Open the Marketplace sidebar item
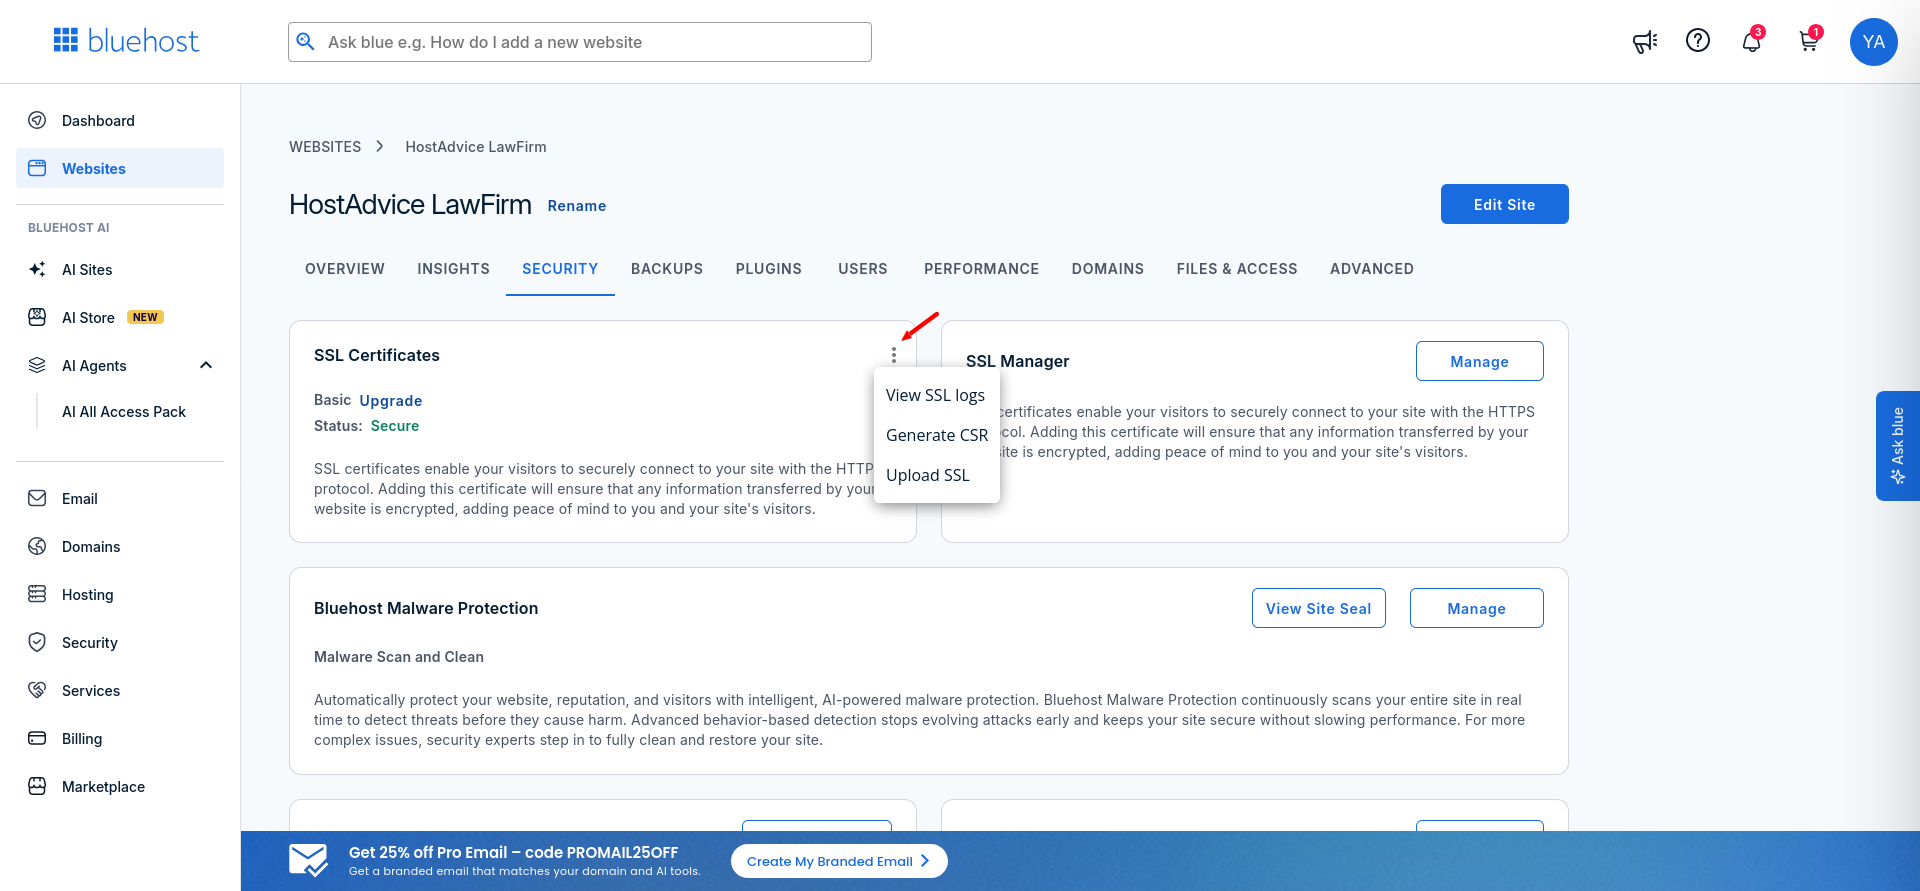1920x891 pixels. (x=120, y=786)
